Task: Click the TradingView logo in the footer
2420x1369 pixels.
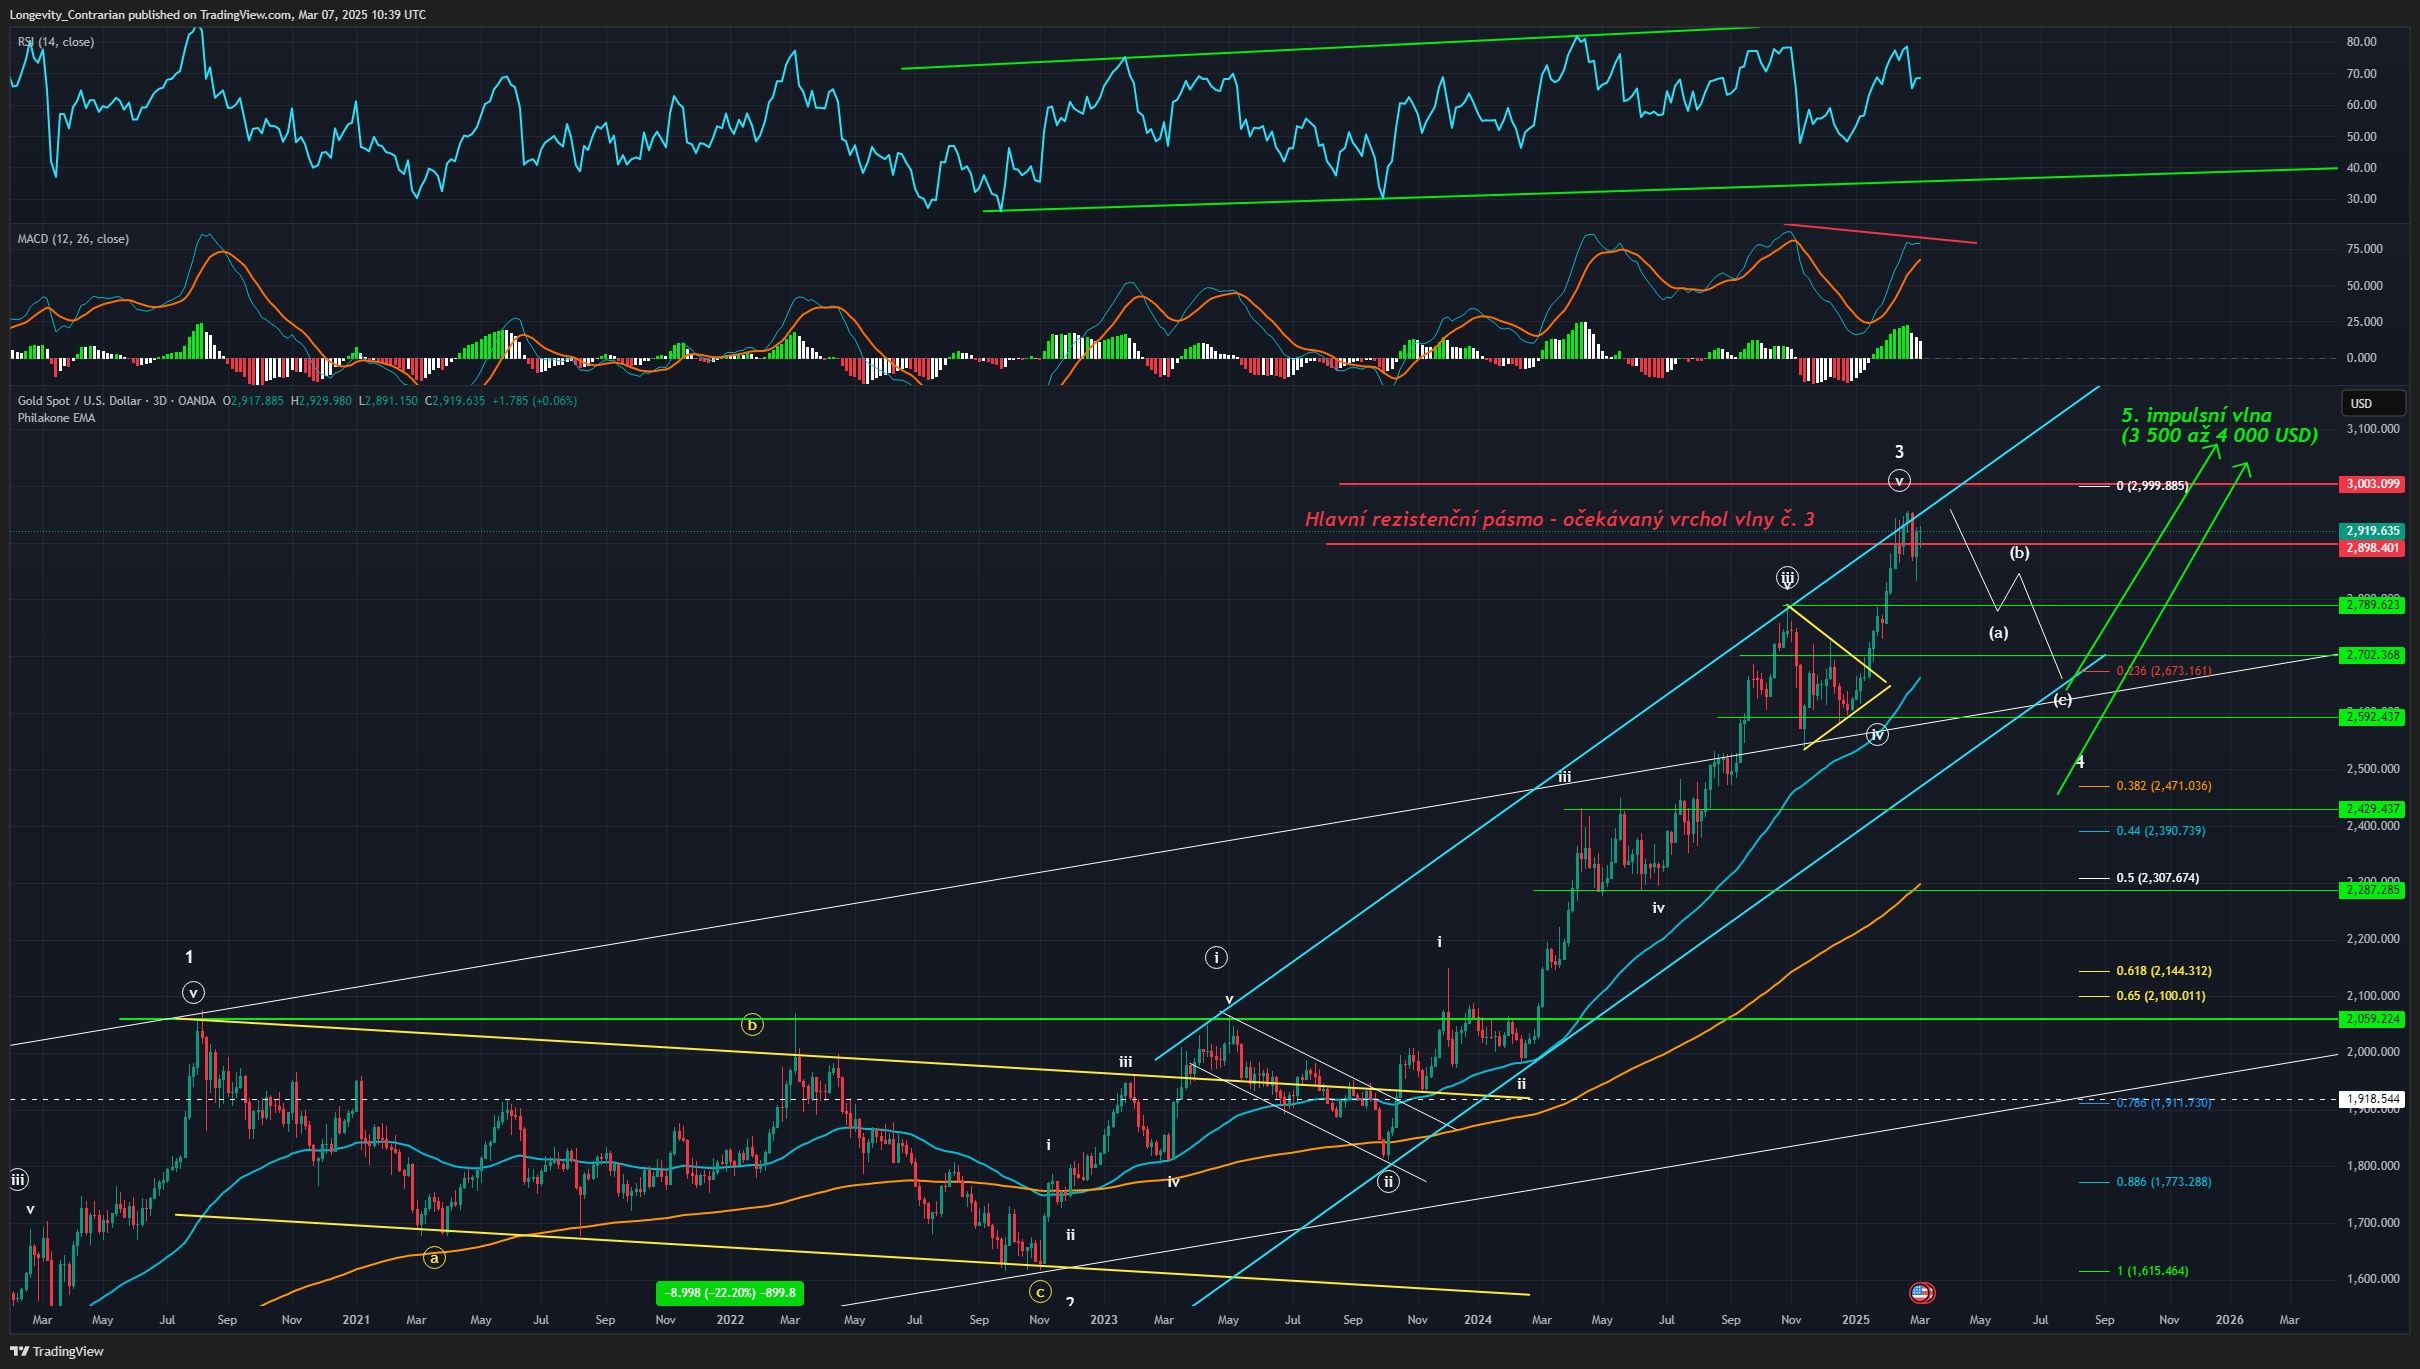Action: [x=57, y=1351]
